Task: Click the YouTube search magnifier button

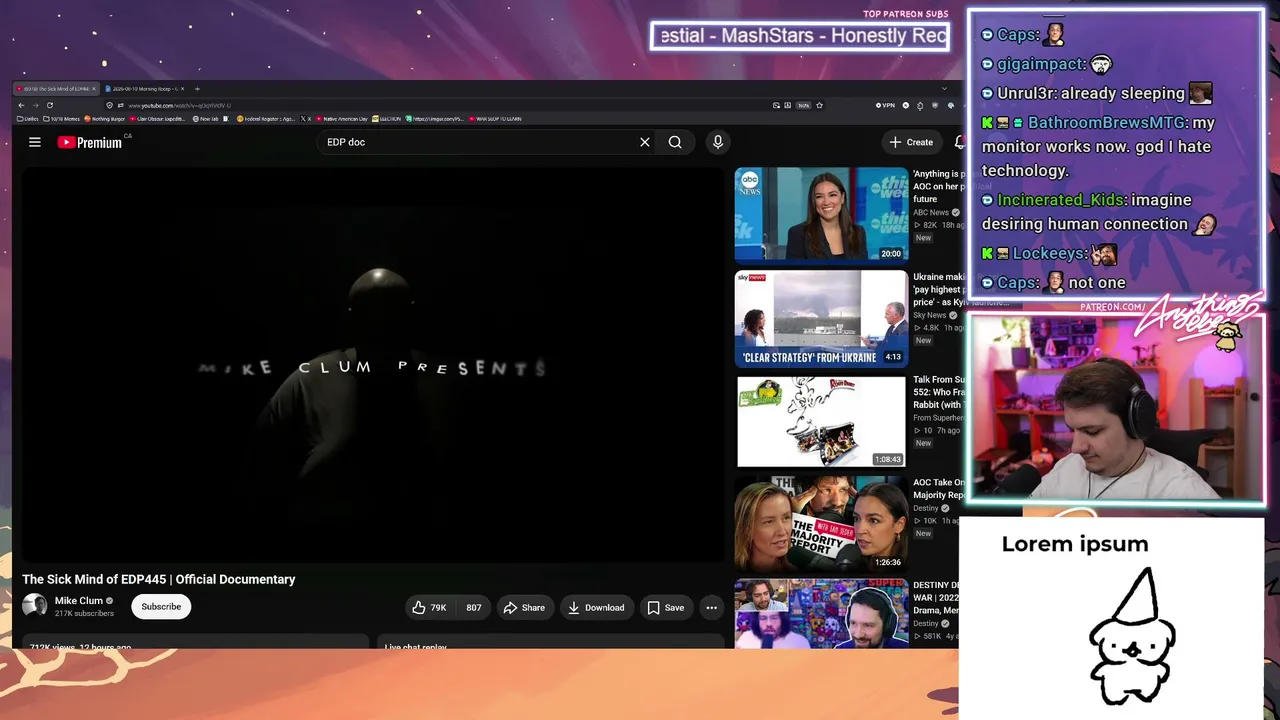Action: point(675,142)
